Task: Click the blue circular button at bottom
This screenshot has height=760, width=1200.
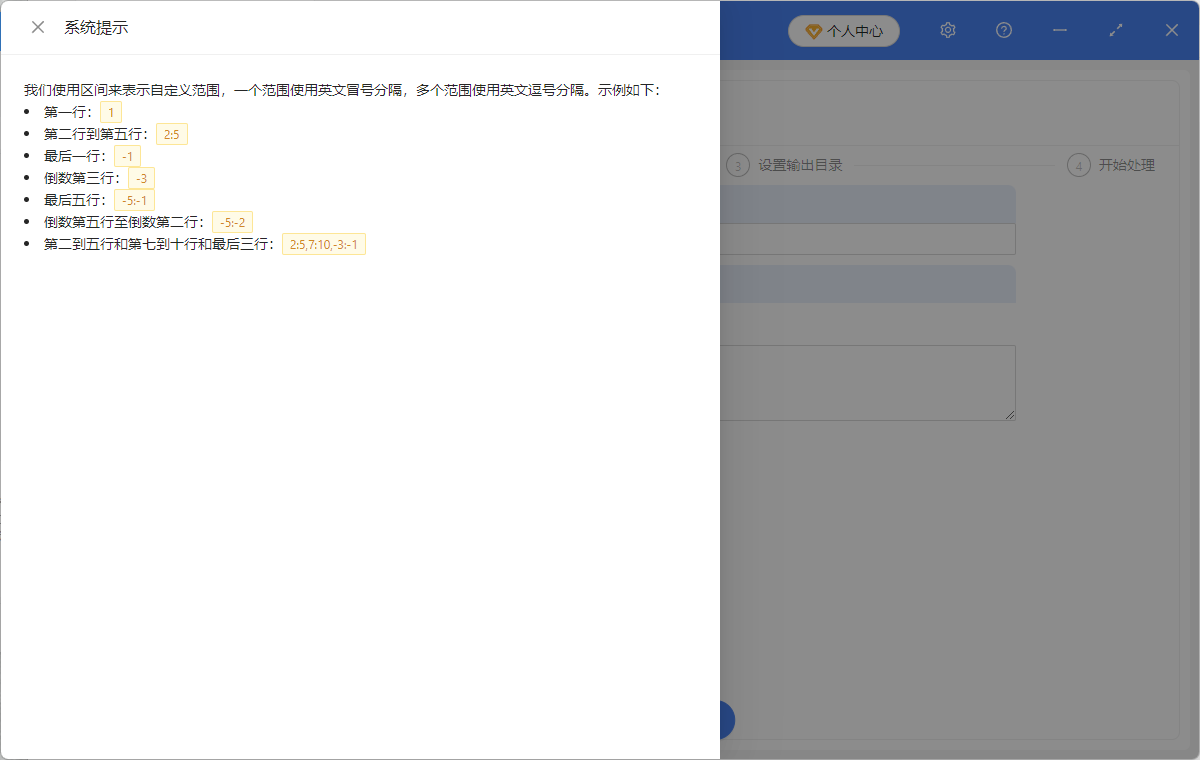Action: (x=722, y=720)
